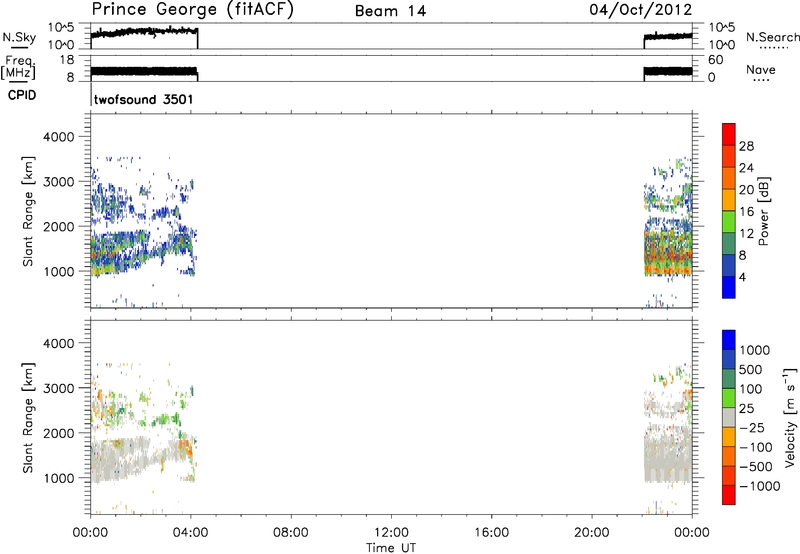Click the 16 label on power colorbar
The width and height of the screenshot is (800, 554).
[746, 212]
